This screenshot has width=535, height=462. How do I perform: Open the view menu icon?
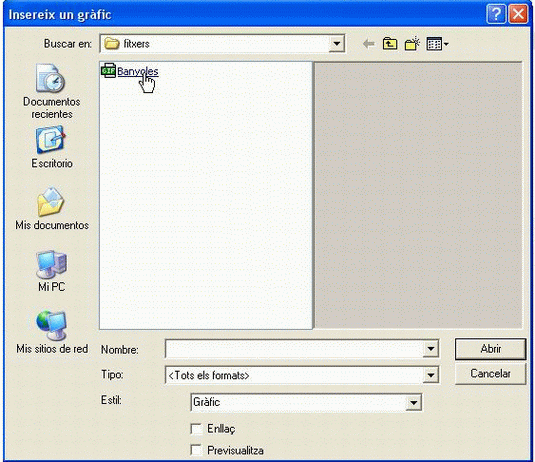tap(437, 44)
